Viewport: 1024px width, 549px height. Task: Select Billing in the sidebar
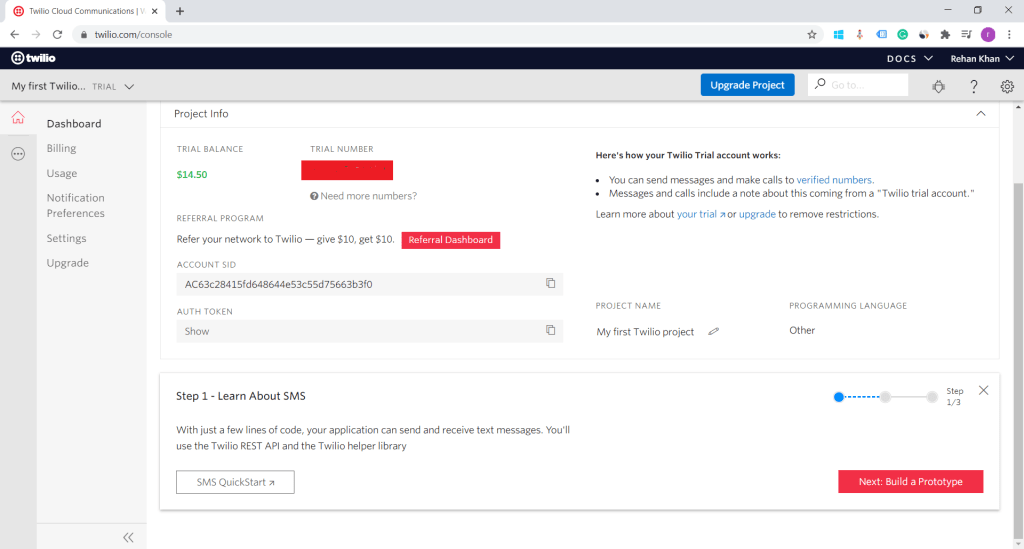pyautogui.click(x=61, y=148)
